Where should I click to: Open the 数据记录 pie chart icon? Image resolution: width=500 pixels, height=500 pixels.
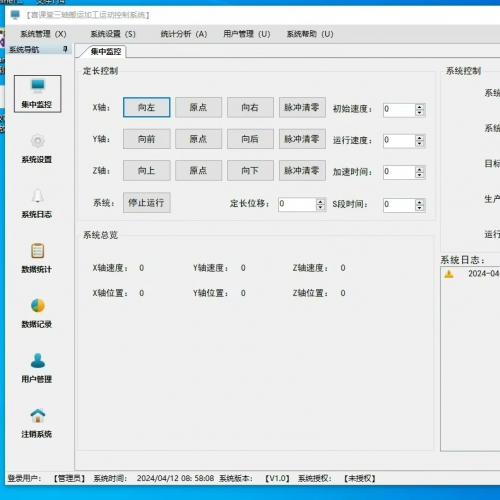[x=37, y=306]
